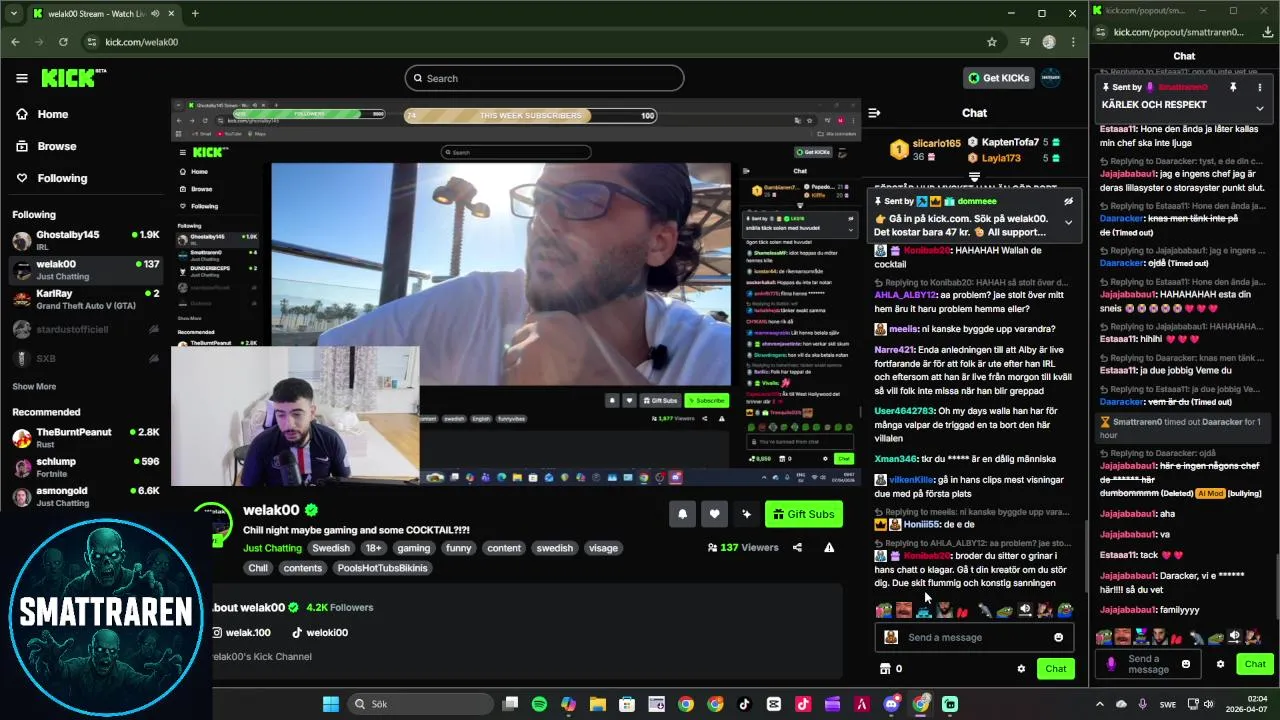Open emoji picker in popout chat

1186,664
